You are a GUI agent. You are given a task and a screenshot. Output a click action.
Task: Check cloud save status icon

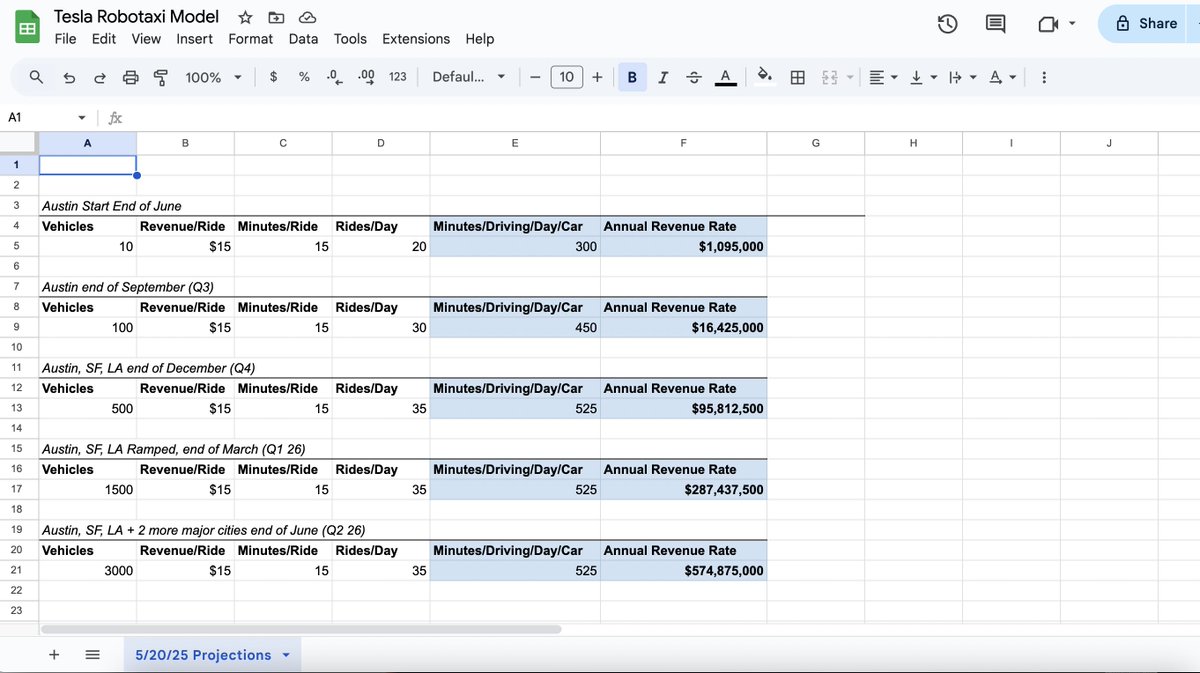point(308,17)
